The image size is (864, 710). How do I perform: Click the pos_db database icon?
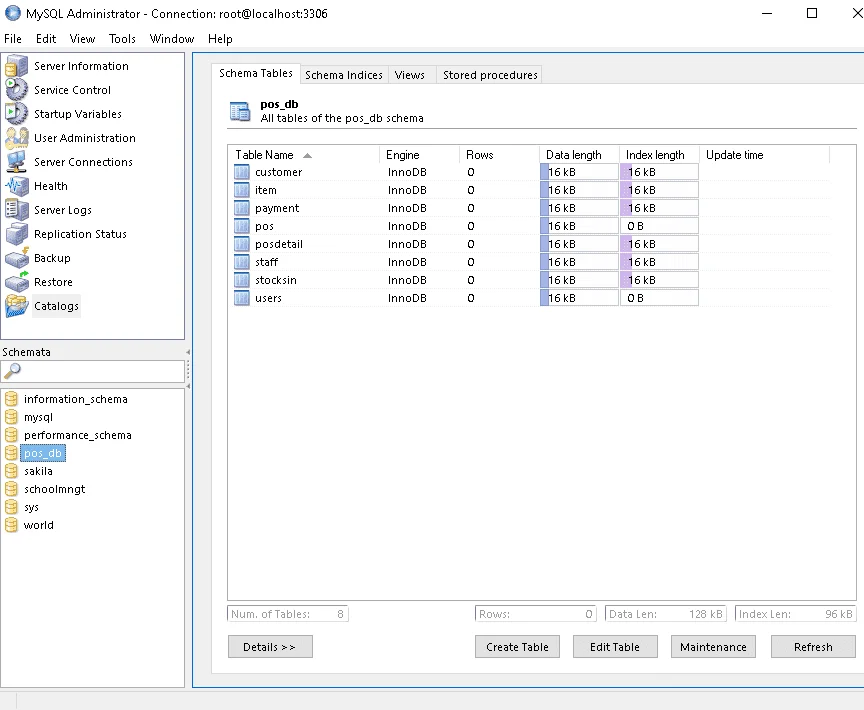point(11,453)
